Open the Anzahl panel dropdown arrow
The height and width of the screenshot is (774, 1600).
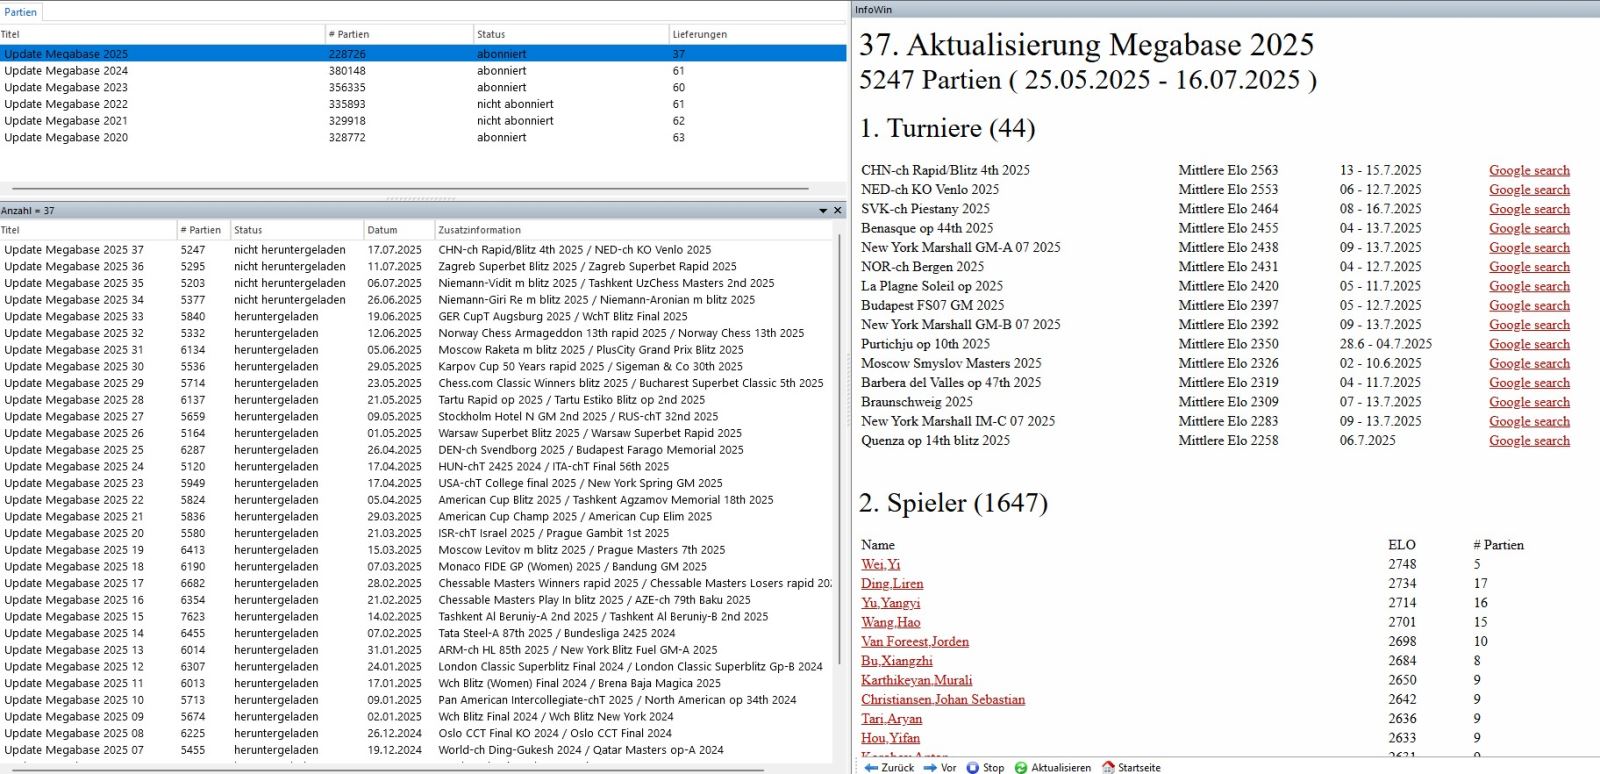coord(823,211)
